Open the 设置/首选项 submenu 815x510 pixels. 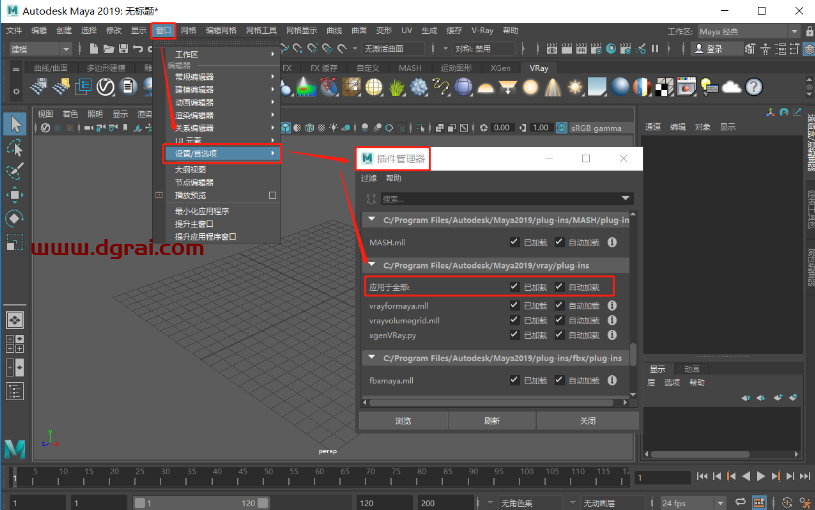pyautogui.click(x=222, y=153)
